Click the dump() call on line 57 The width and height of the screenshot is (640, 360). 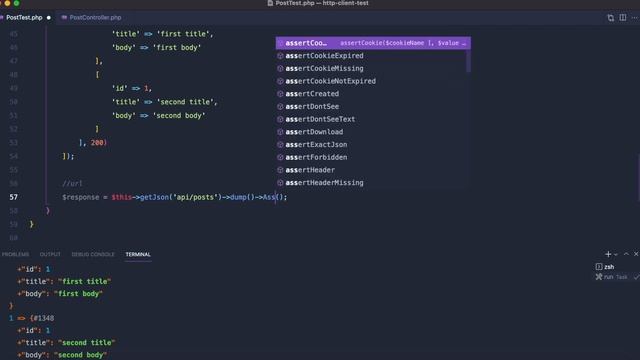coord(242,197)
